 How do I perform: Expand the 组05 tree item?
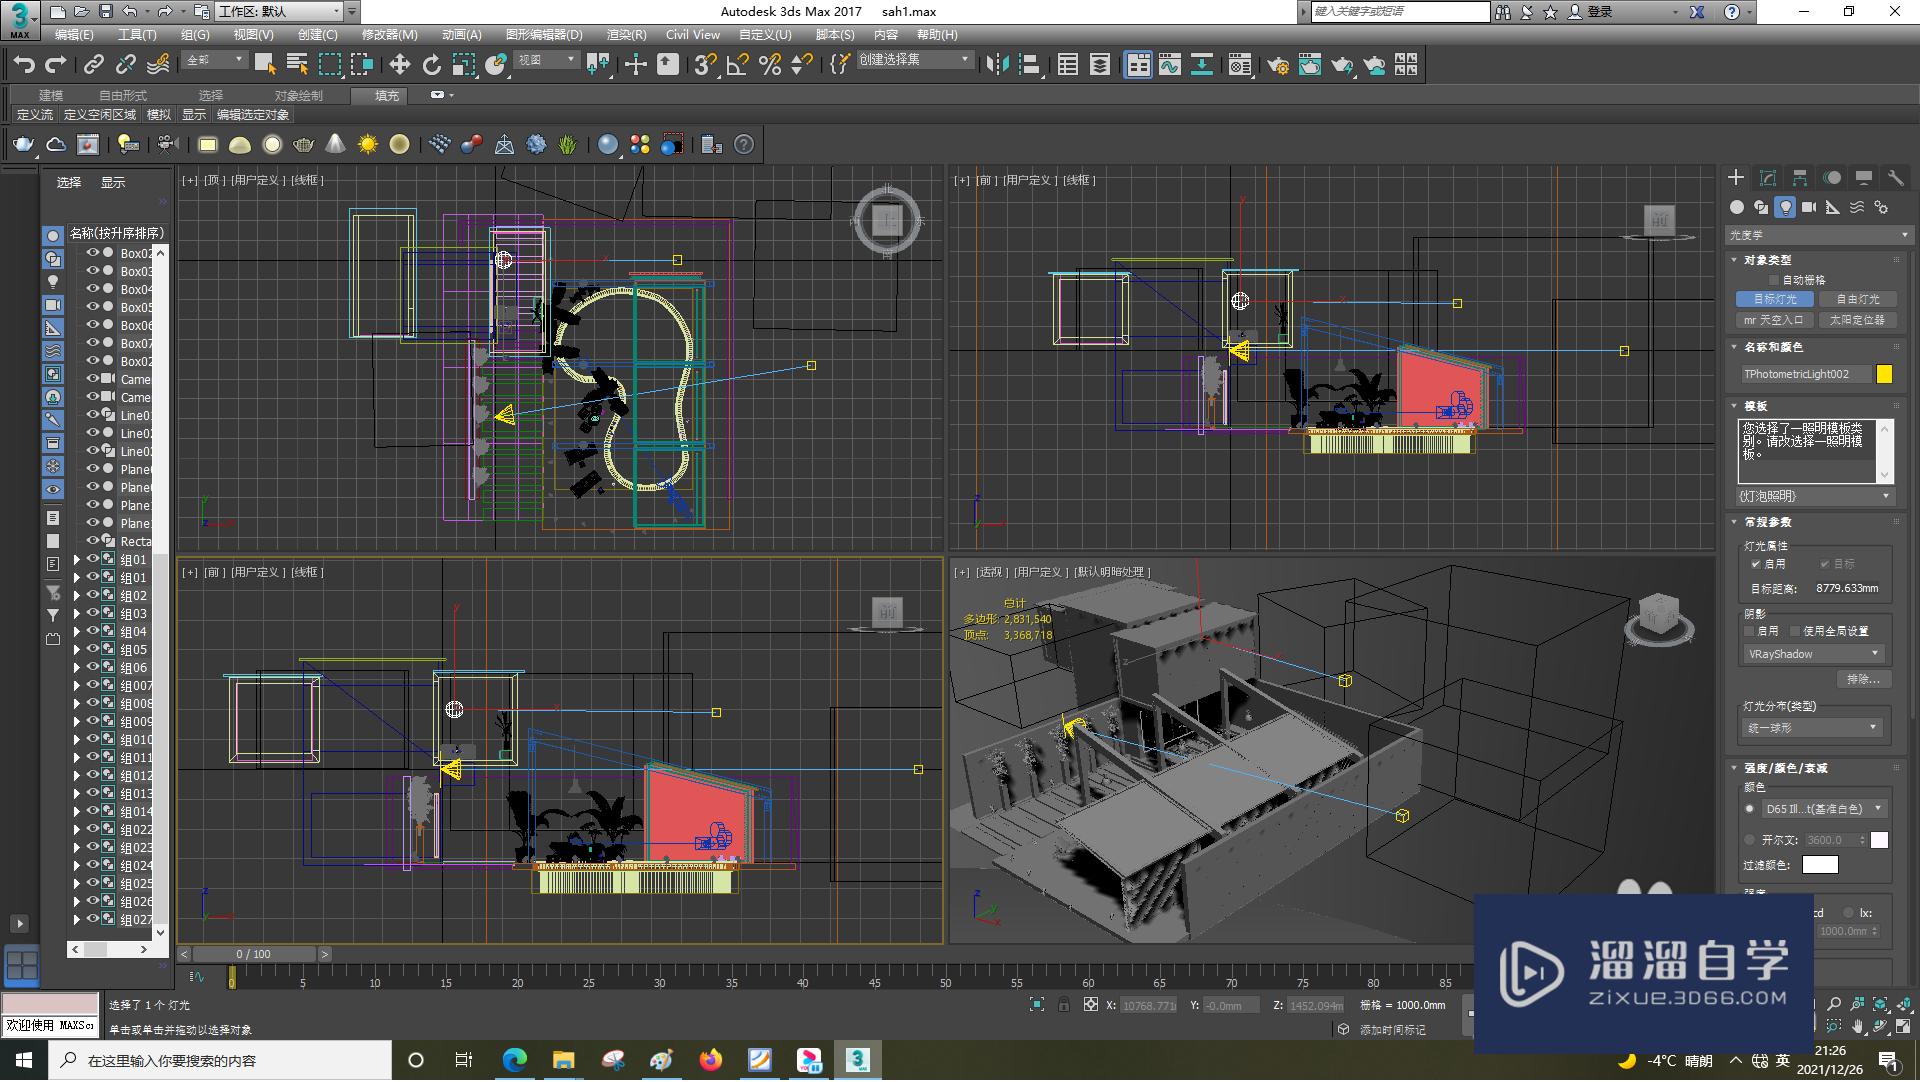click(x=76, y=650)
